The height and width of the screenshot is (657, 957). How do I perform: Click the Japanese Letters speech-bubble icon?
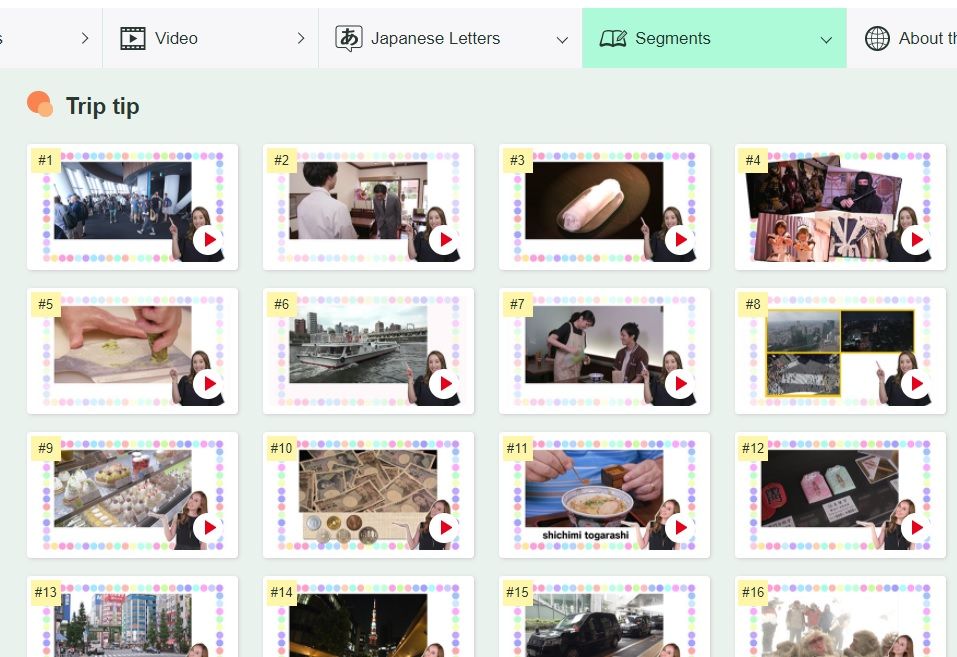pos(349,38)
